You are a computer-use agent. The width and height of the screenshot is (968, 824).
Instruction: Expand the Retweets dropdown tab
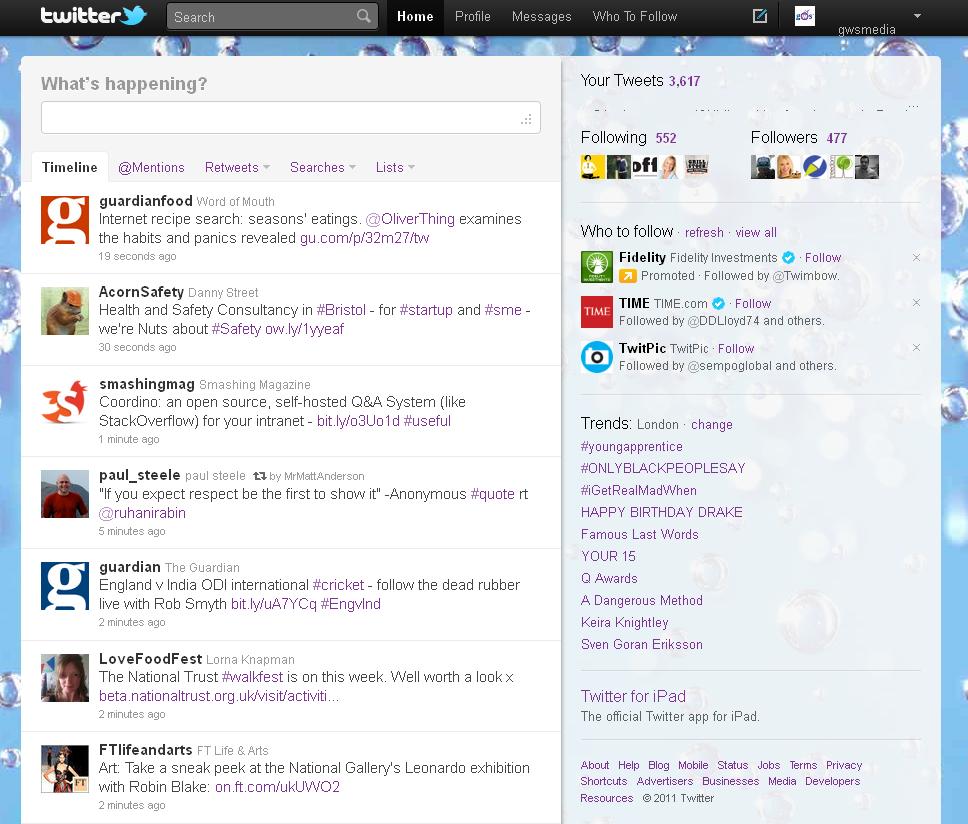[238, 167]
